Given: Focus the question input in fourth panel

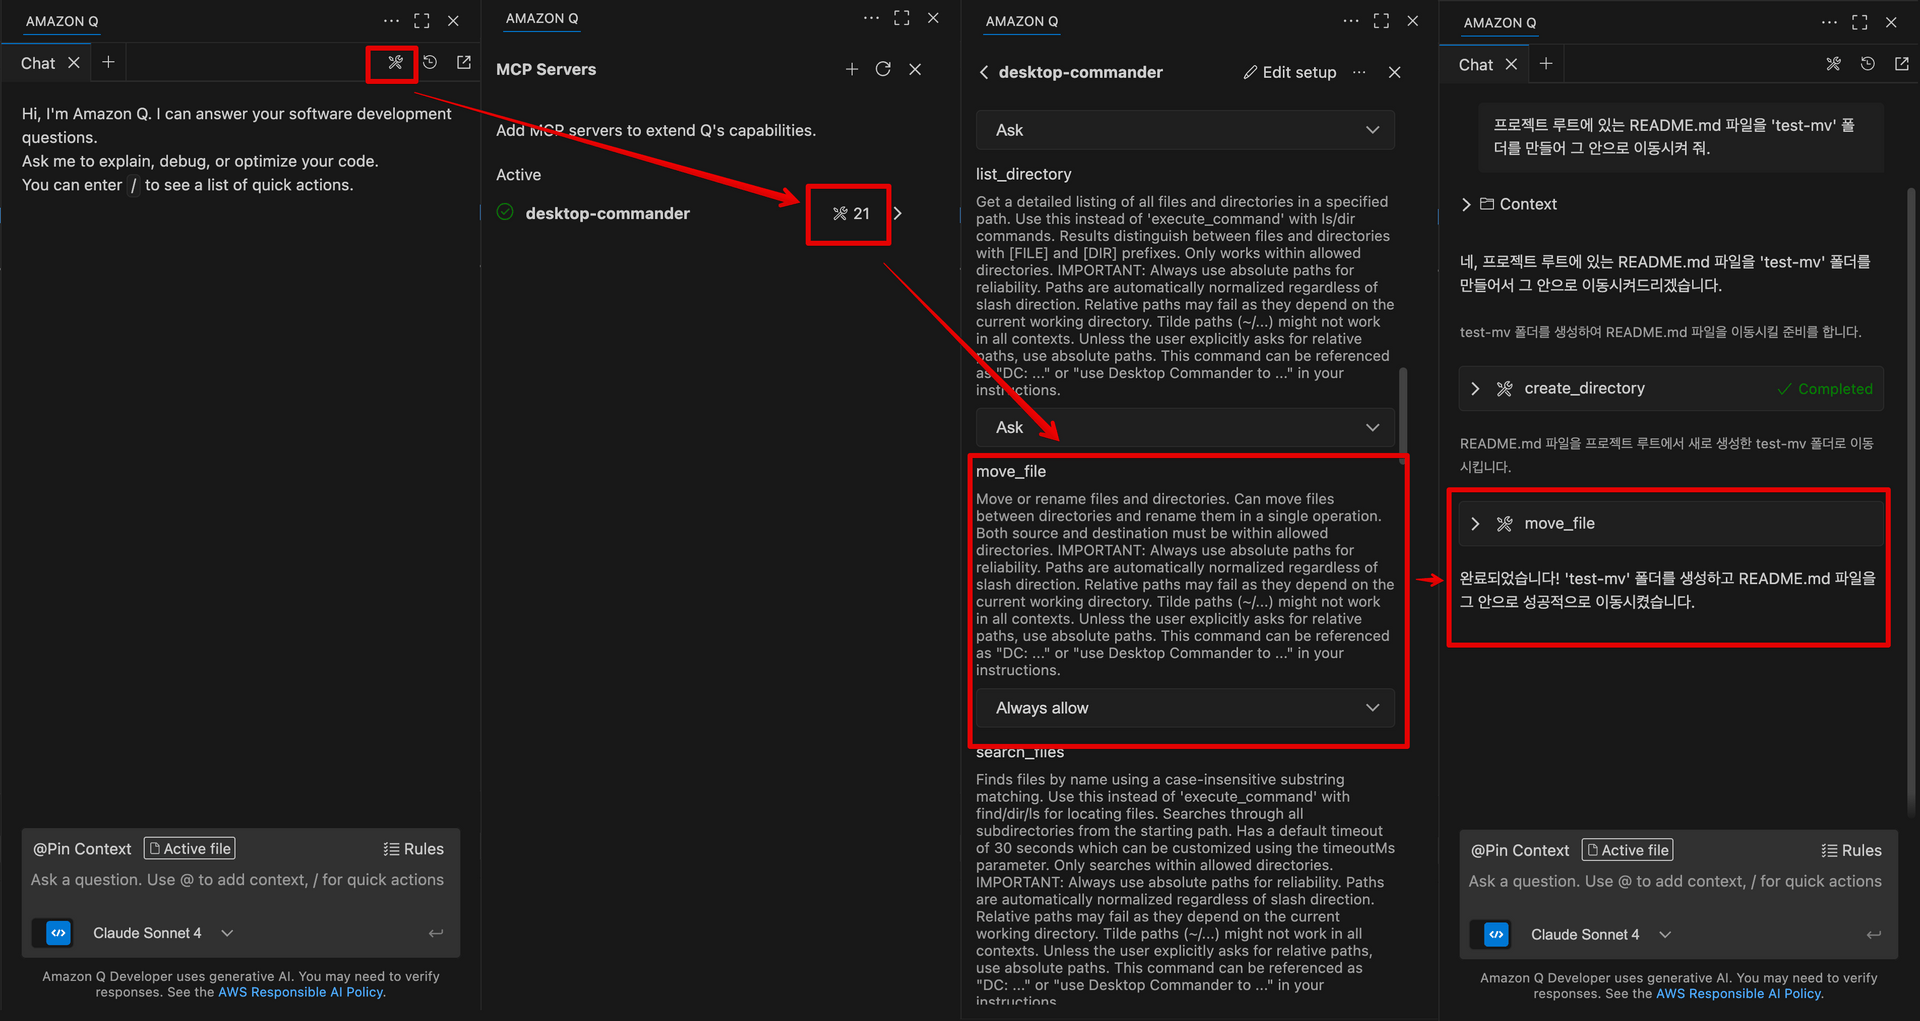Looking at the screenshot, I should pyautogui.click(x=1675, y=882).
